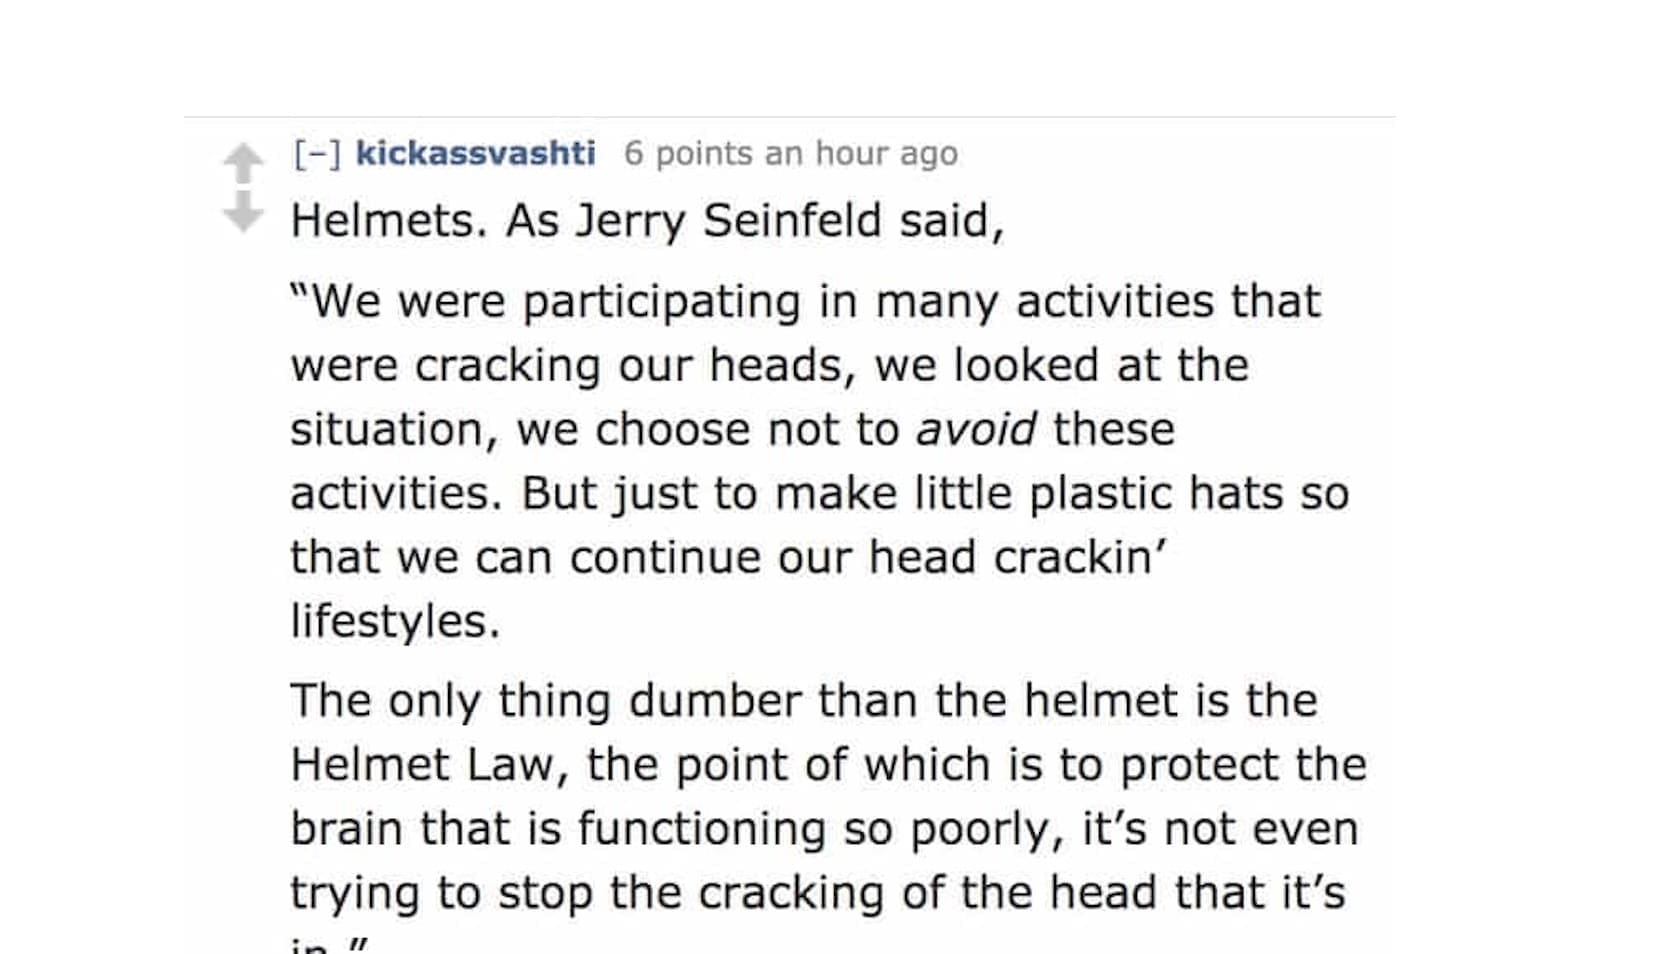Click the "6 points" score text
The image size is (1680, 954).
pyautogui.click(x=688, y=154)
